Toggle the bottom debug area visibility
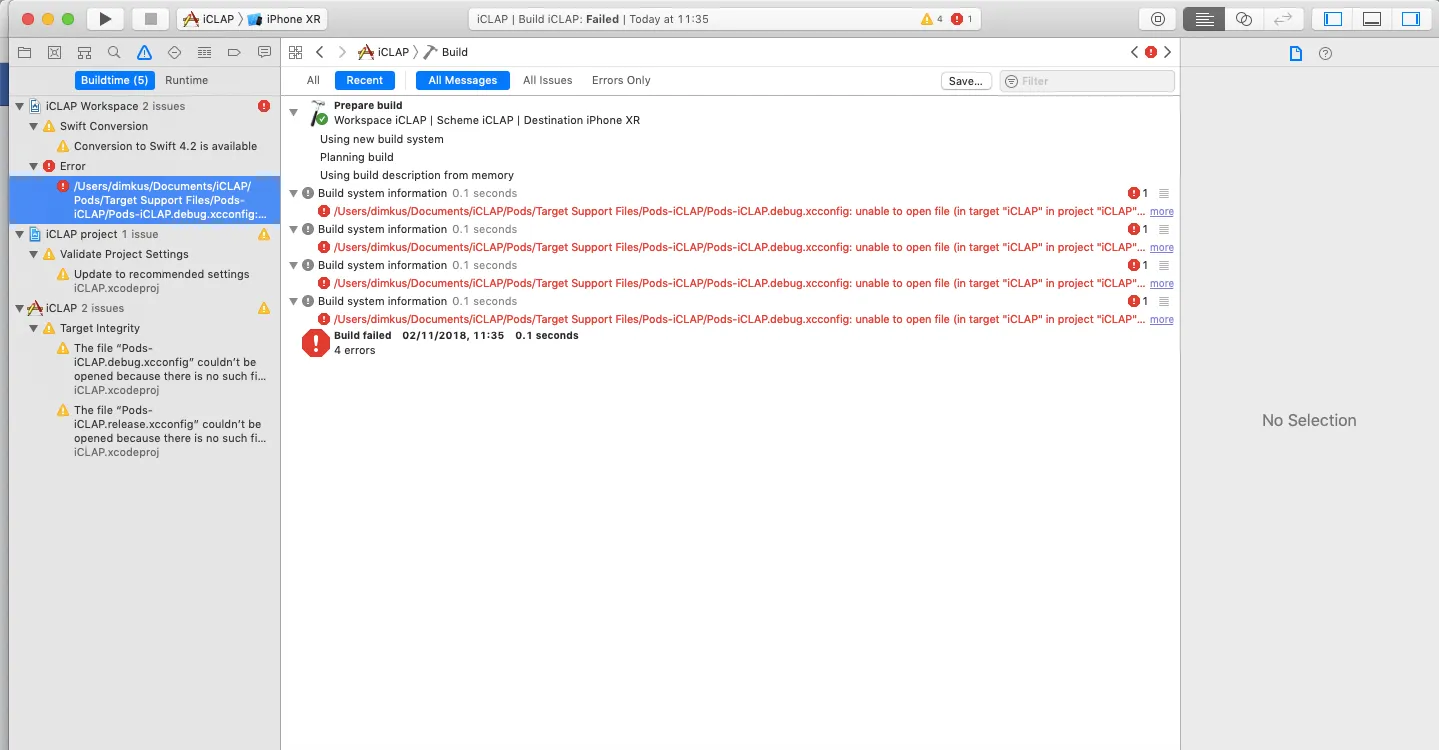The width and height of the screenshot is (1439, 750). [1372, 19]
